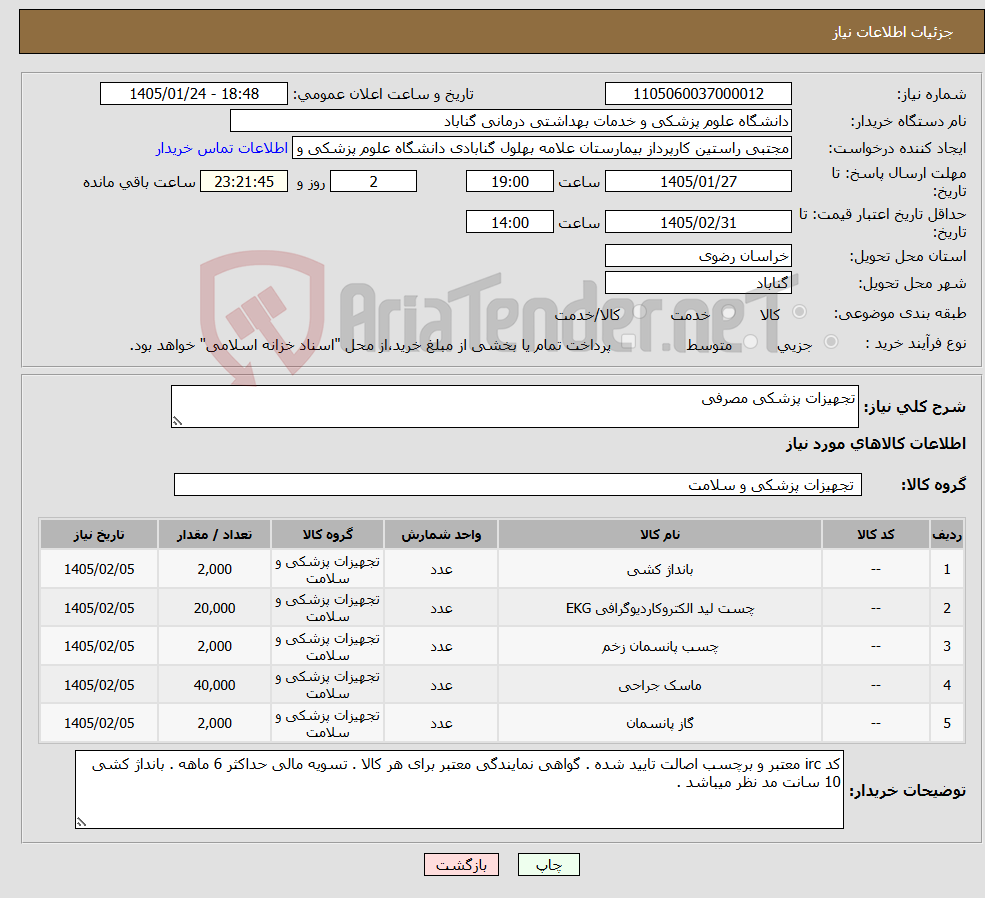The image size is (985, 898).
Task: Click row number 4 cell
Action: (x=947, y=685)
